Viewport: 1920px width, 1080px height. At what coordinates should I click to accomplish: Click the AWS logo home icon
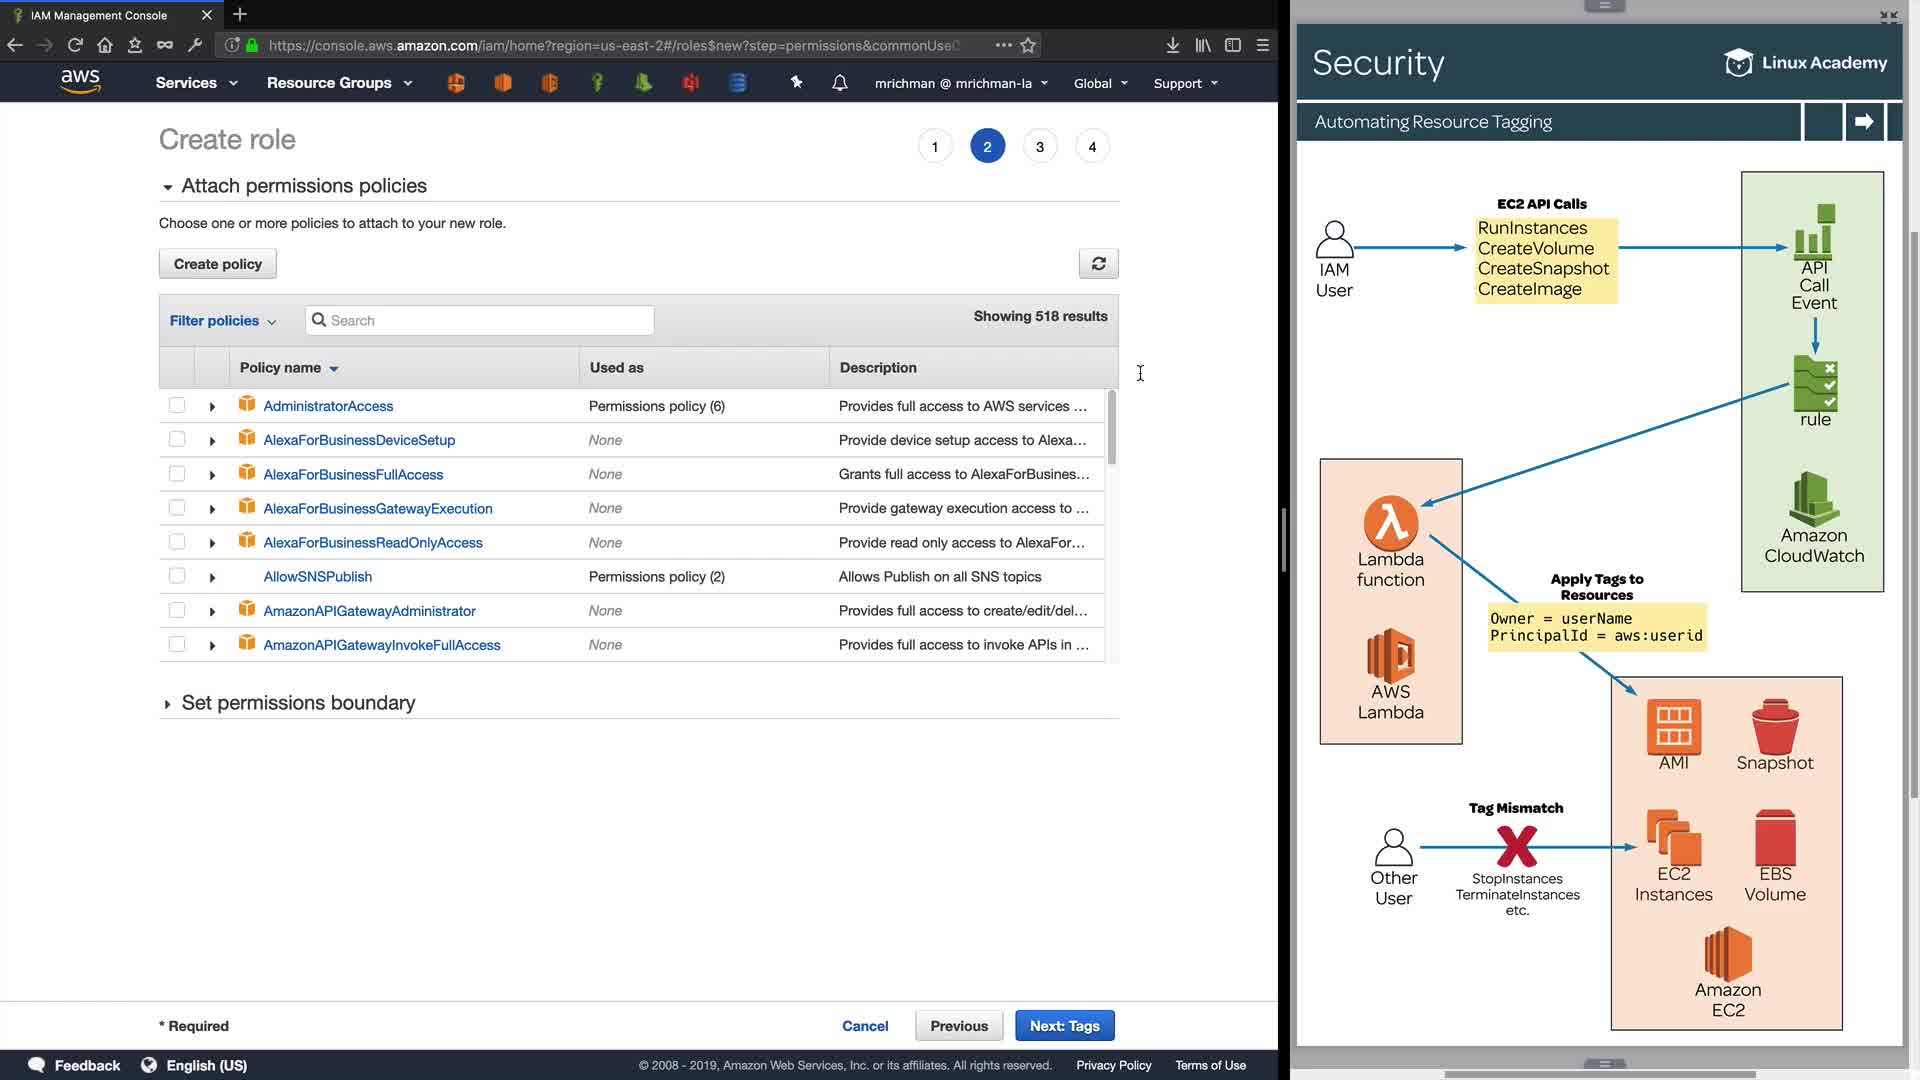[80, 82]
